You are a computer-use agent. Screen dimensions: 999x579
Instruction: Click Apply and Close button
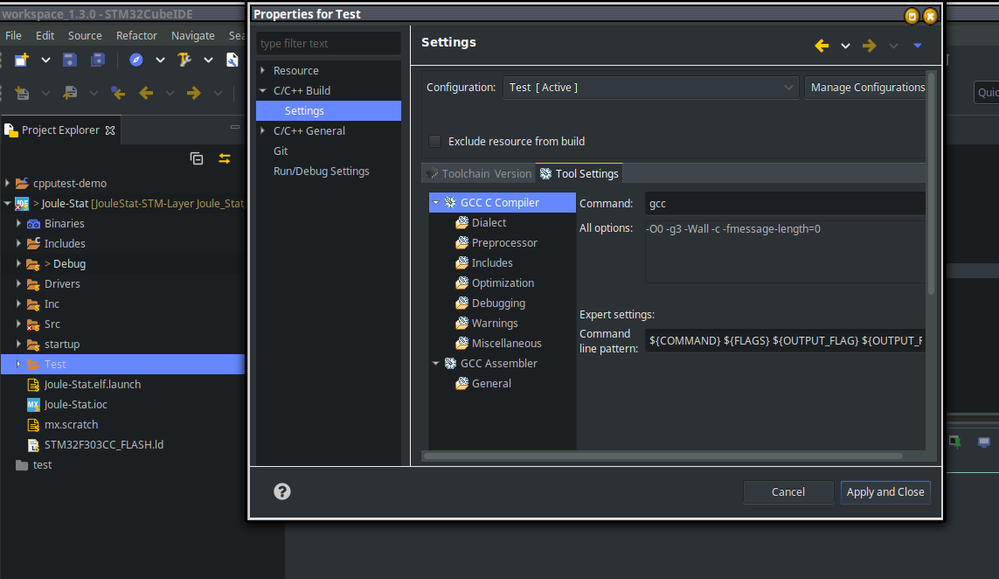point(885,492)
